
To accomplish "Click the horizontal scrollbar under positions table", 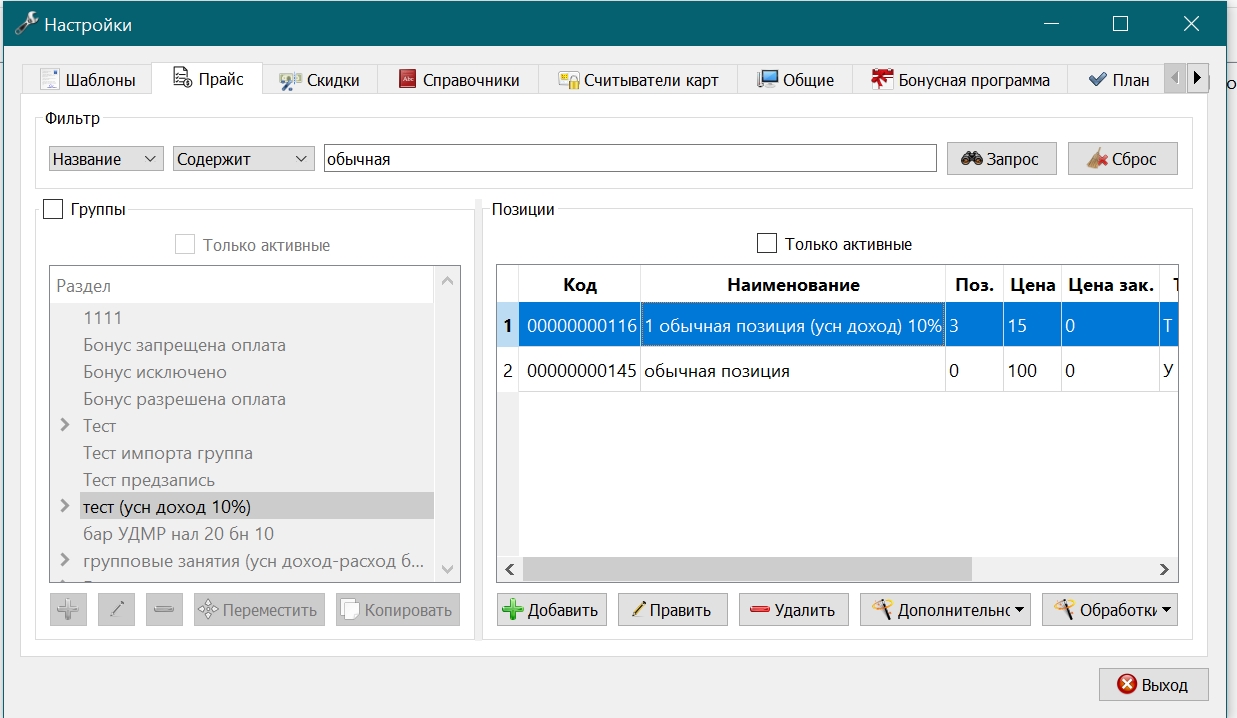I will [838, 570].
